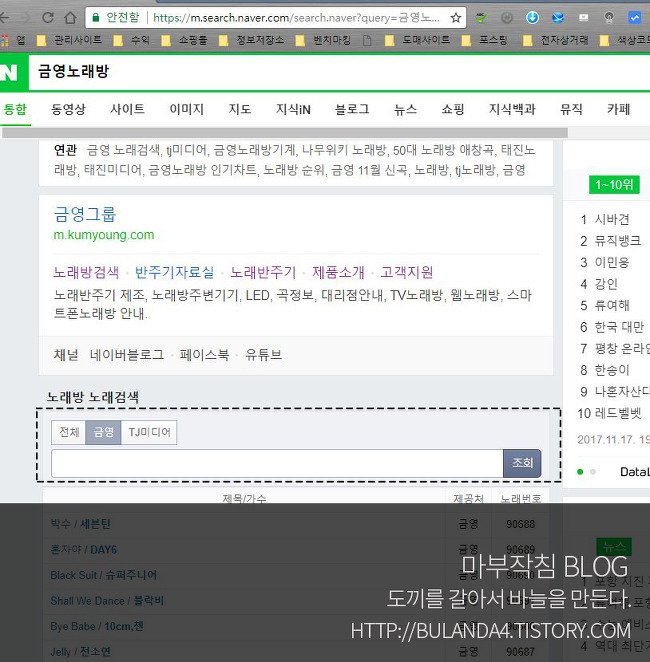The image size is (650, 662).
Task: Open the 페이스북 channel link
Action: pos(204,355)
